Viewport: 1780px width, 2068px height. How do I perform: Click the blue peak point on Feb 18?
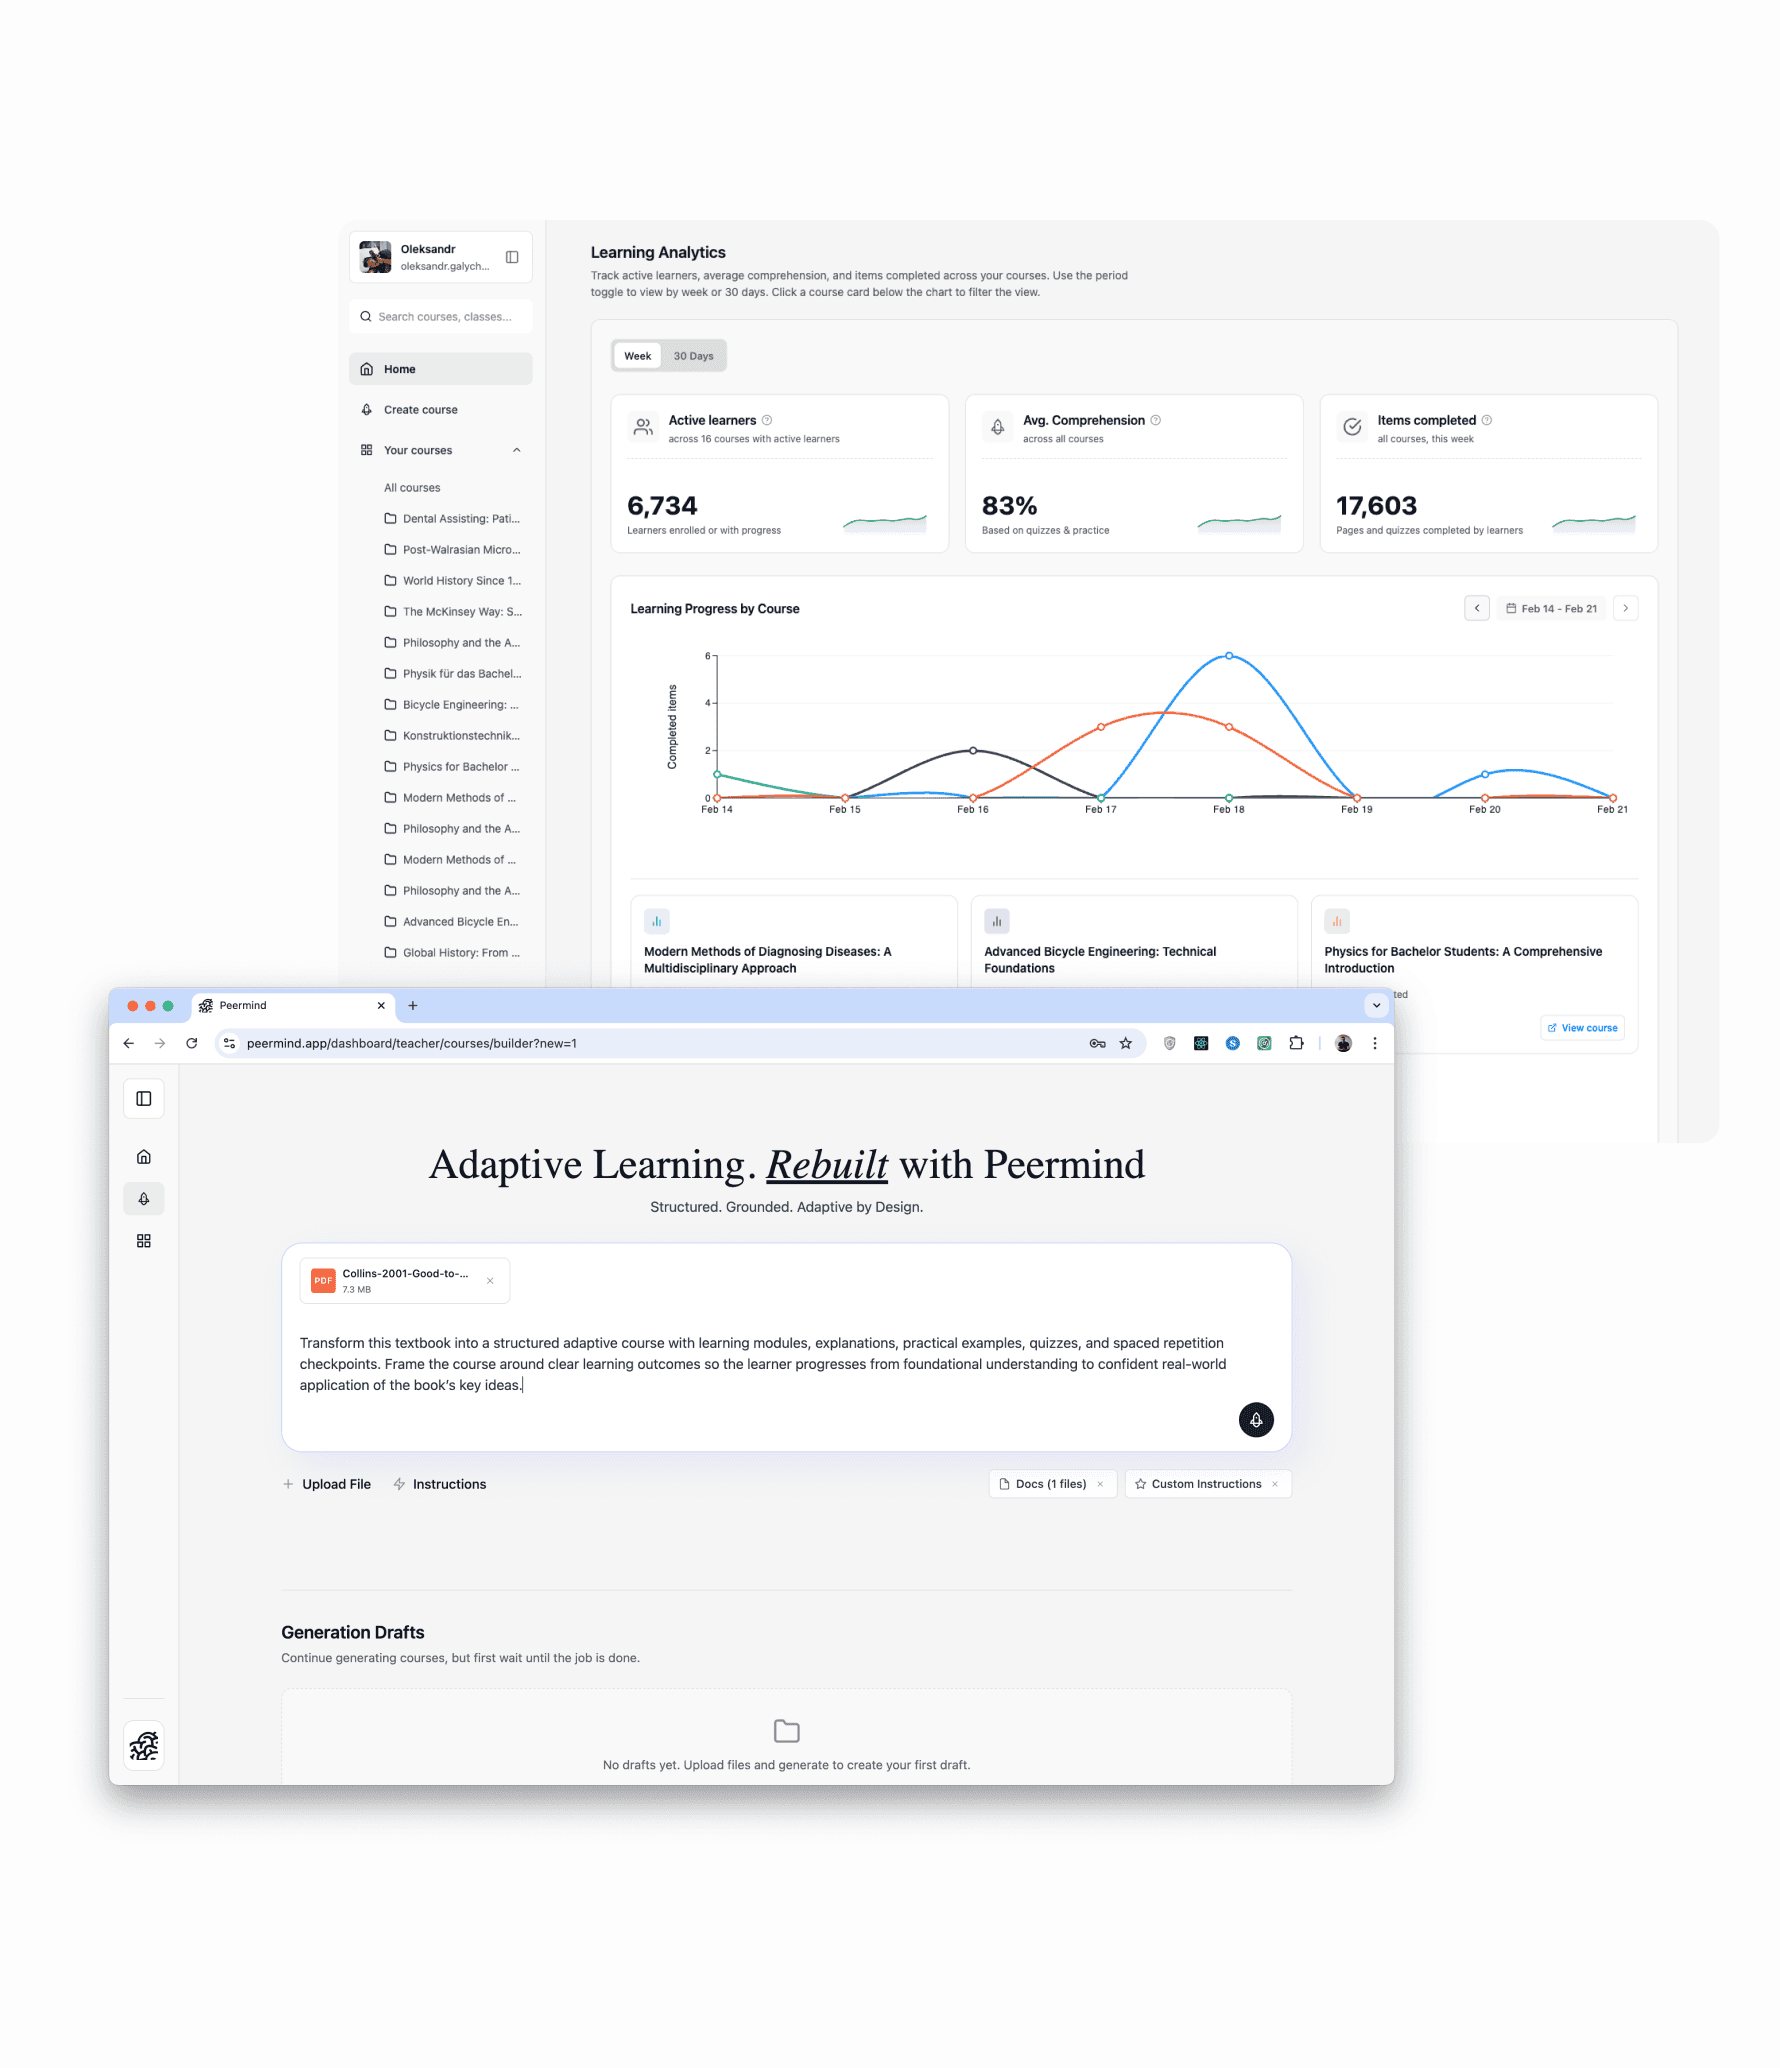point(1229,656)
